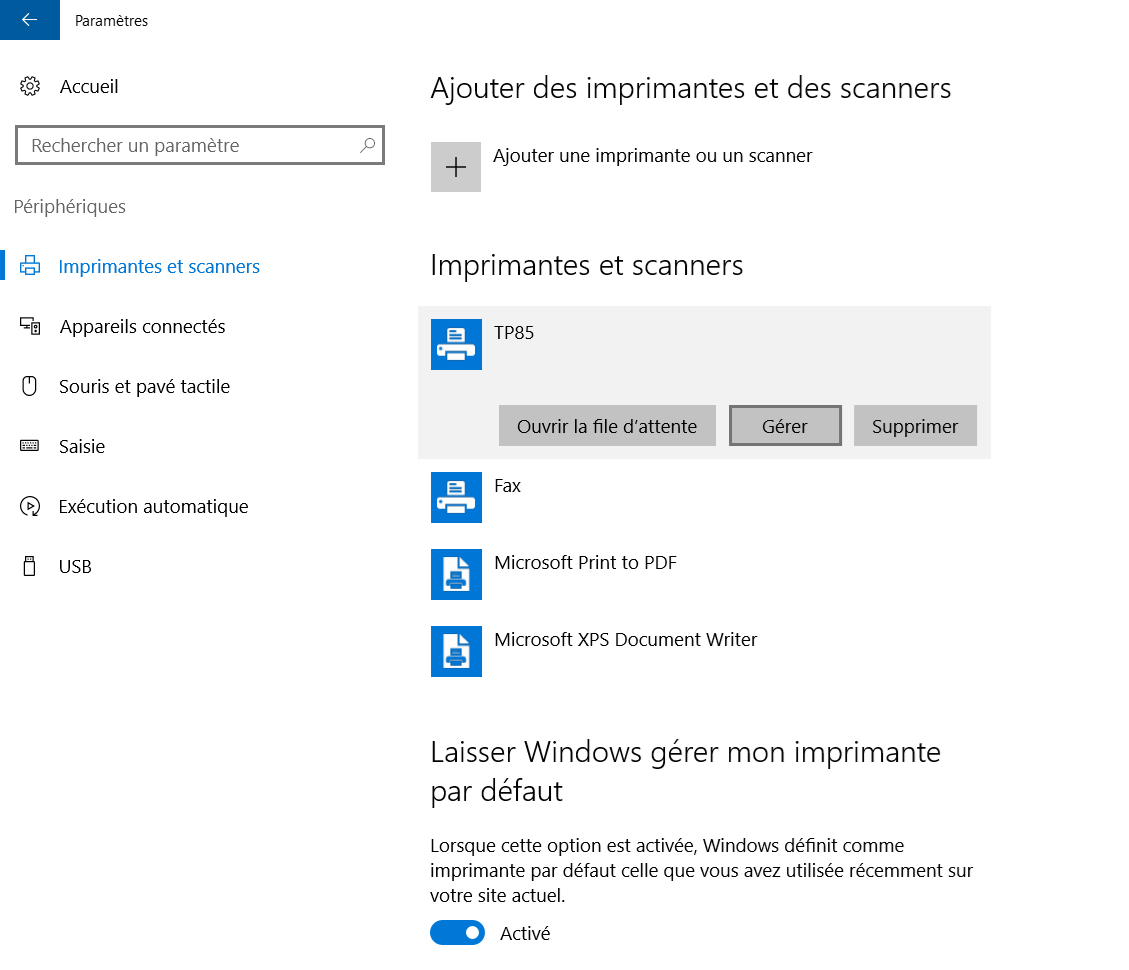
Task: Click the Accueil gear icon
Action: pyautogui.click(x=30, y=87)
